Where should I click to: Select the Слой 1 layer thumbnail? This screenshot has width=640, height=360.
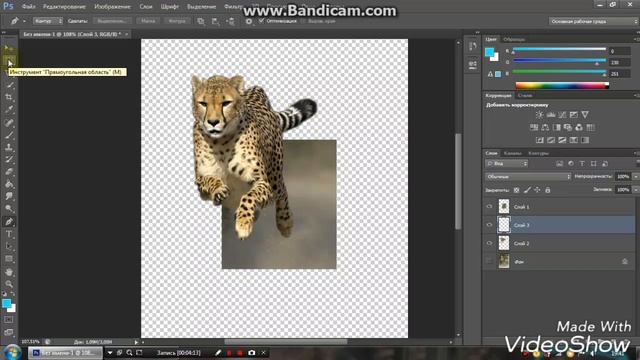(504, 207)
